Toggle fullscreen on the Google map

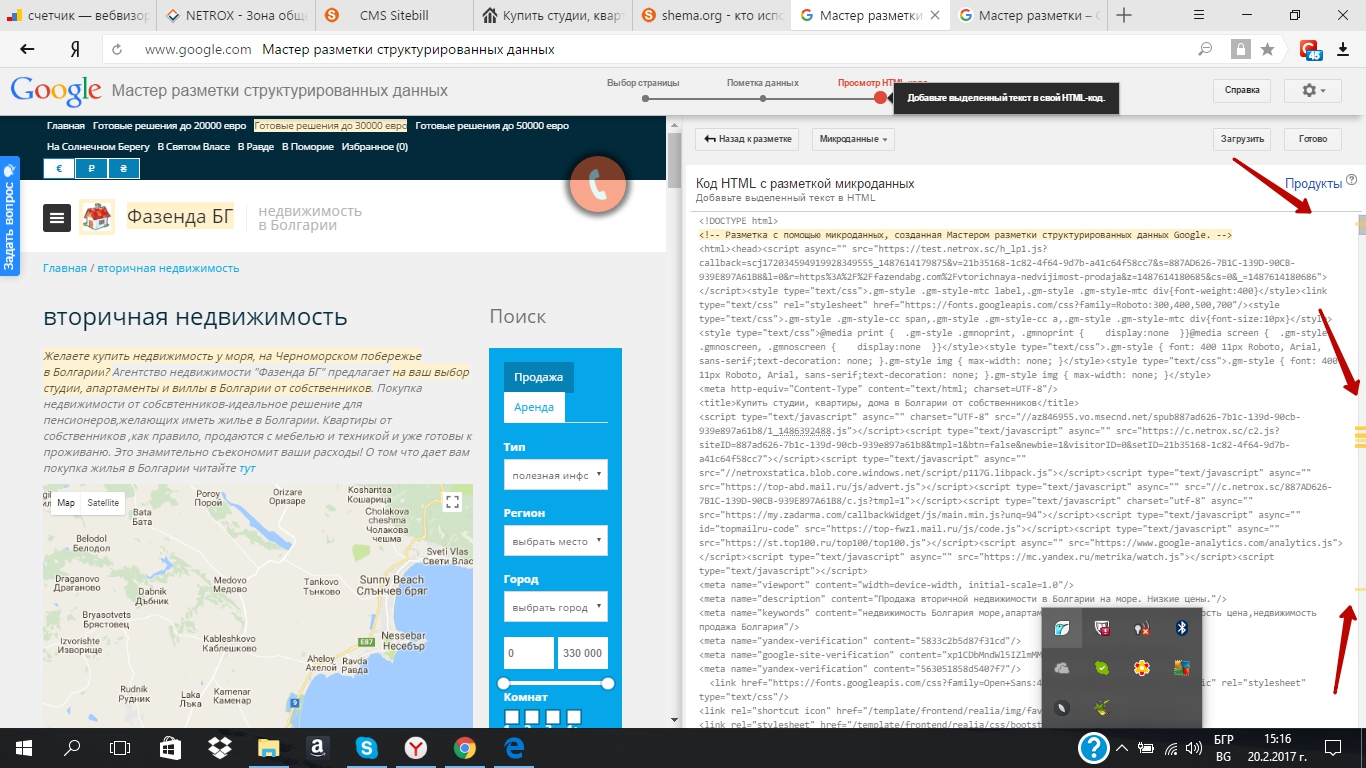tap(452, 502)
